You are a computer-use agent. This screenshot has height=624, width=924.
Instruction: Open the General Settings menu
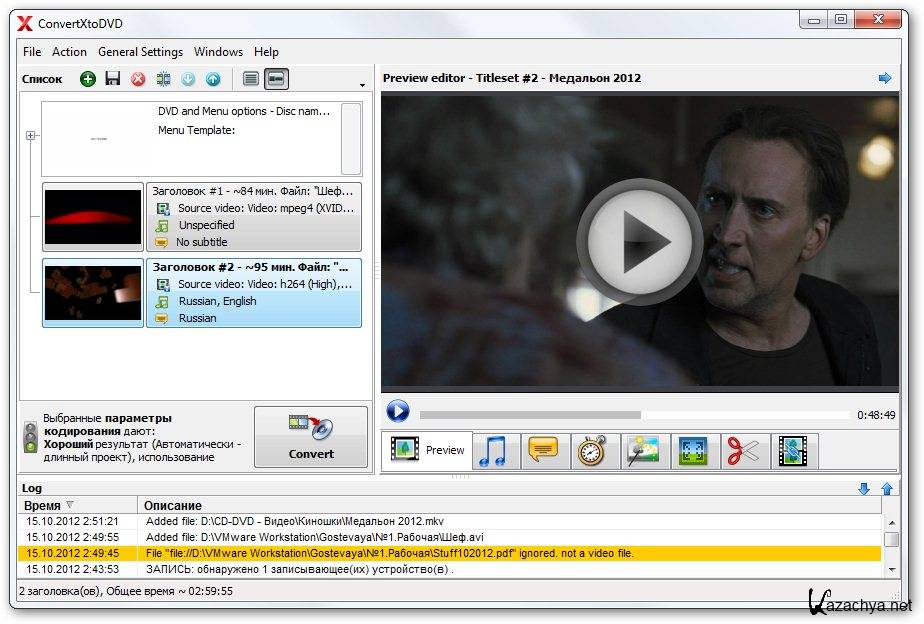(140, 52)
